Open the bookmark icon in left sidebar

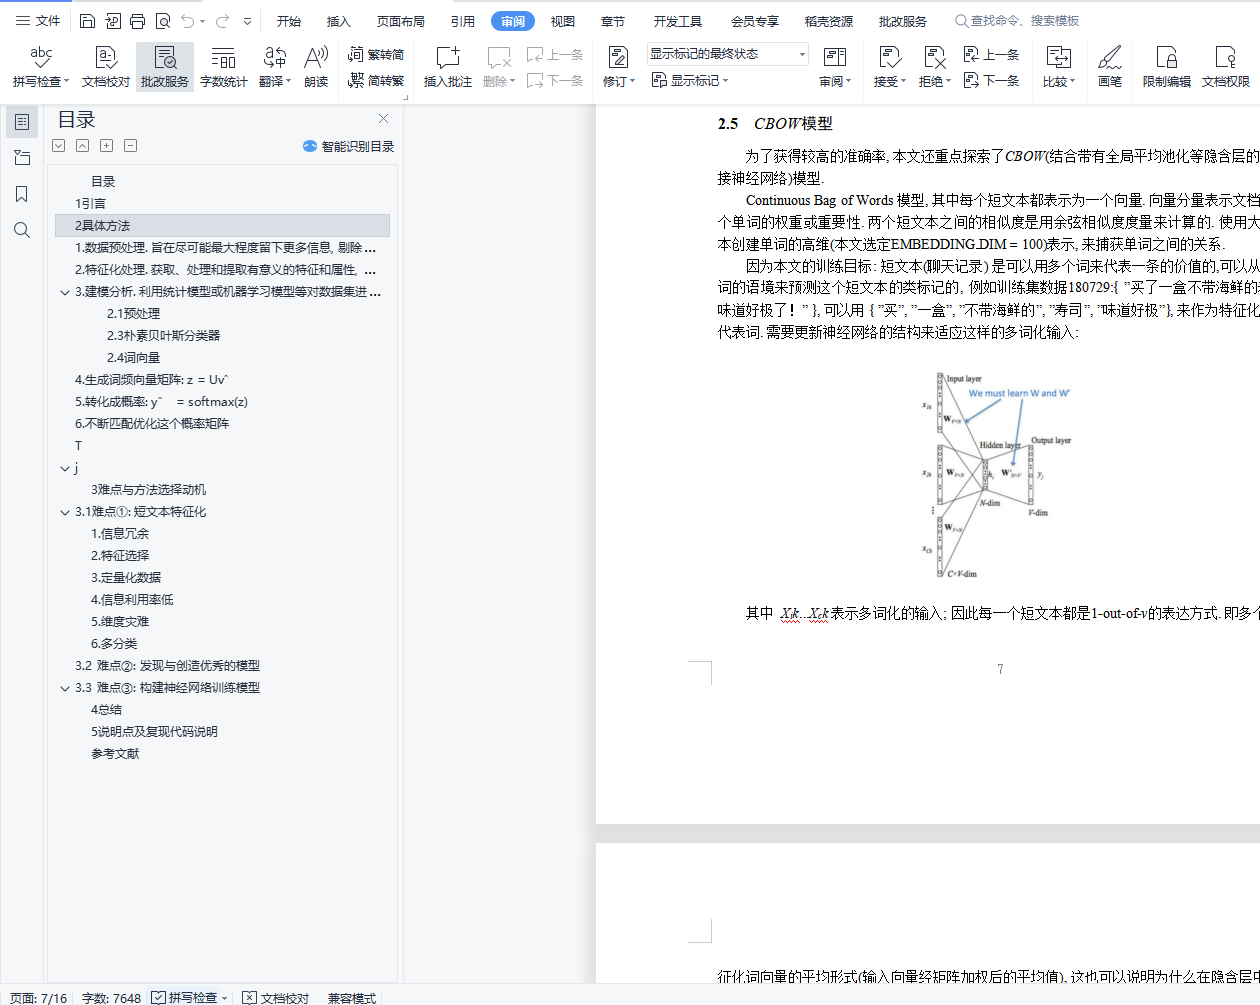pyautogui.click(x=22, y=194)
